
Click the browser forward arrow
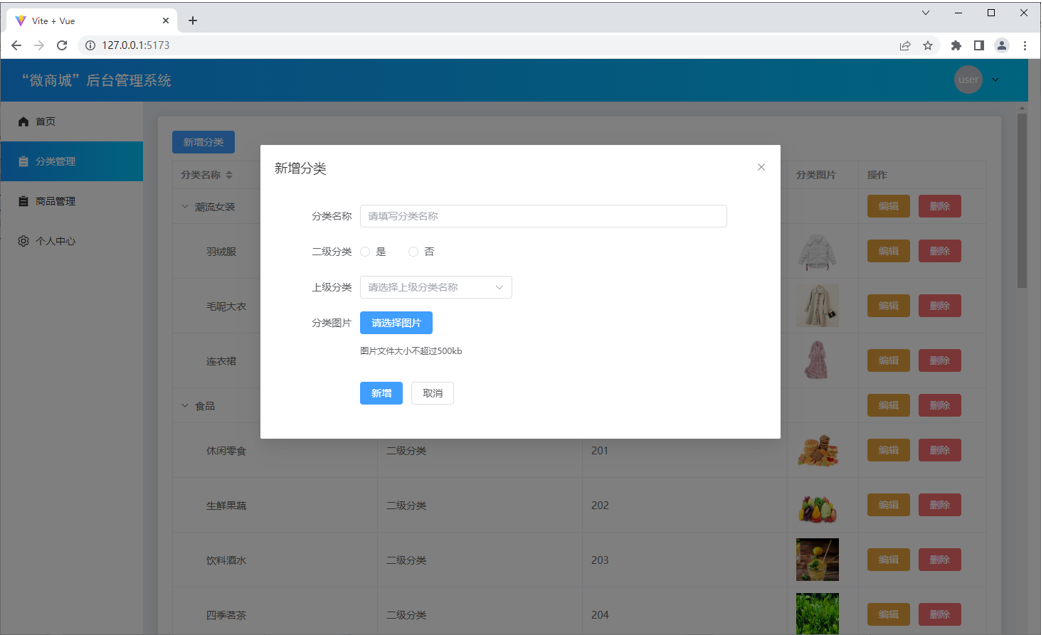point(39,45)
